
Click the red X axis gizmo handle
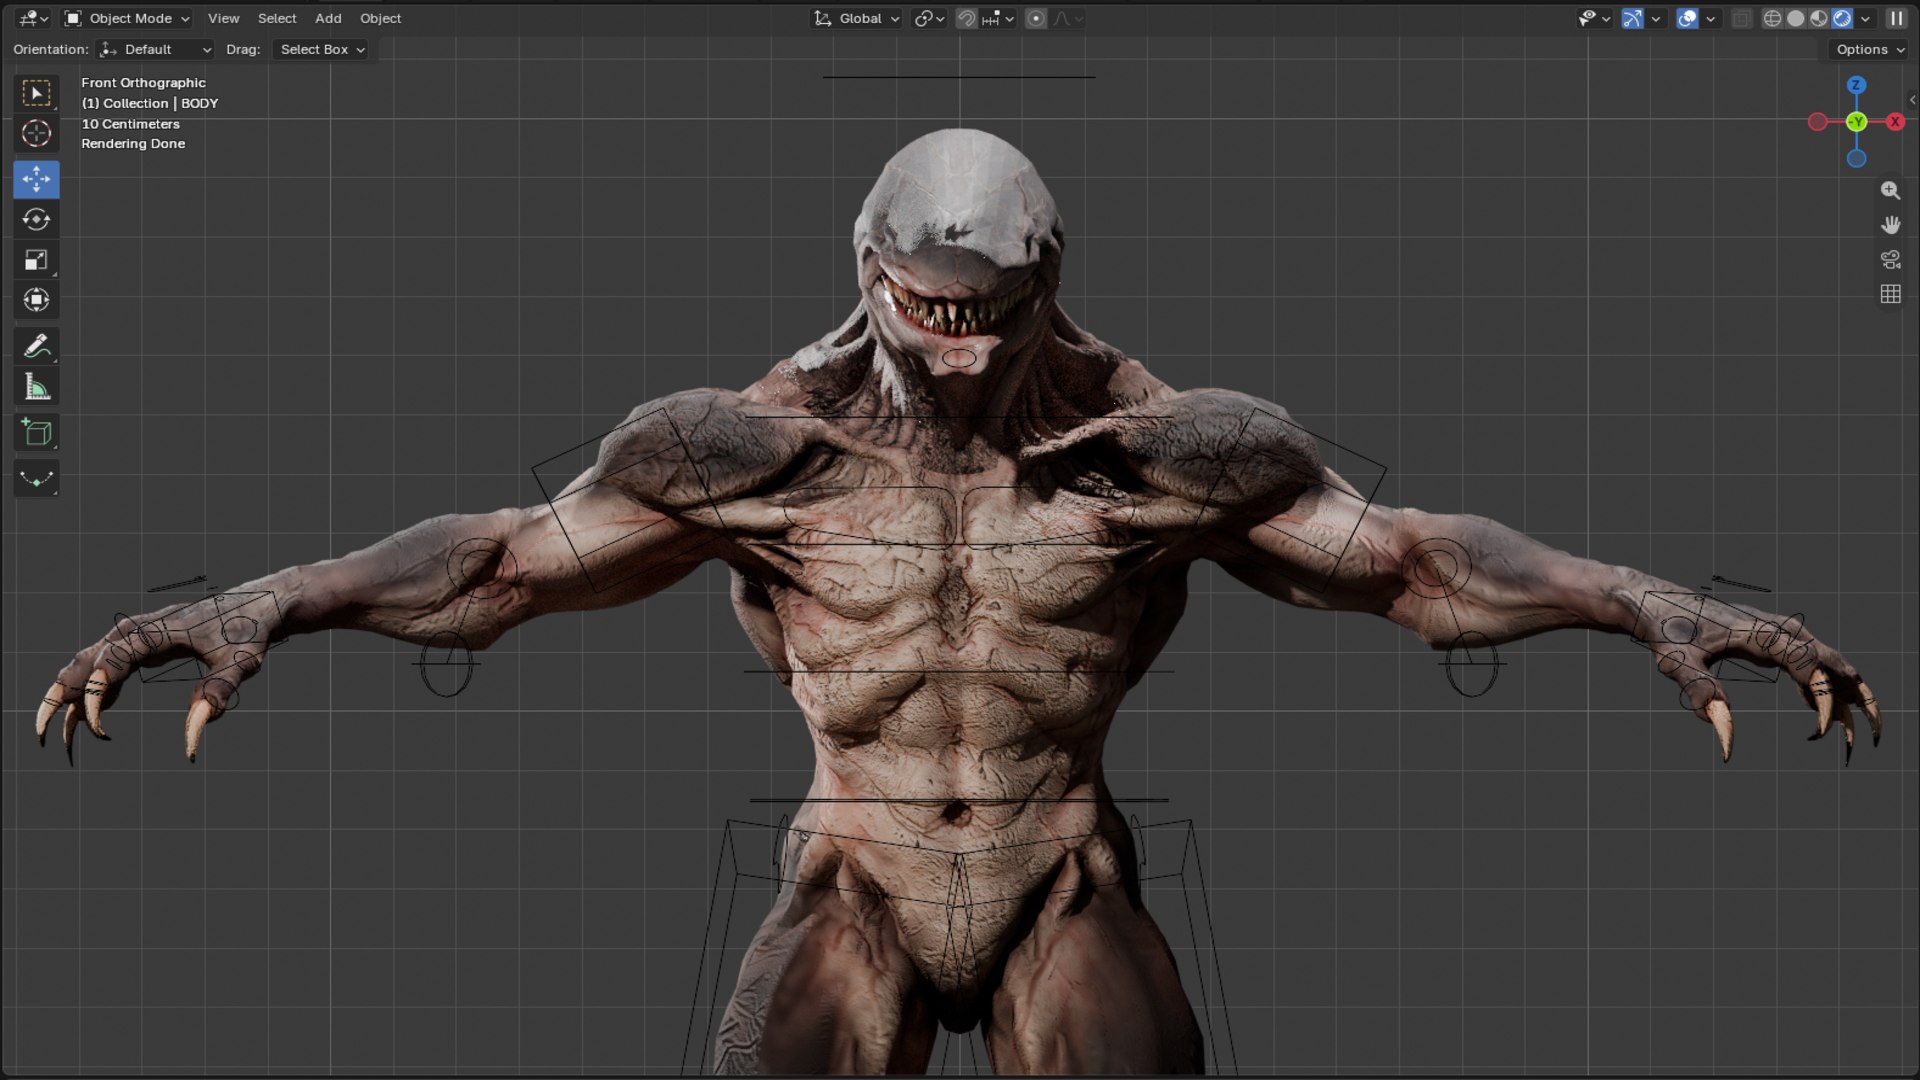click(1895, 121)
